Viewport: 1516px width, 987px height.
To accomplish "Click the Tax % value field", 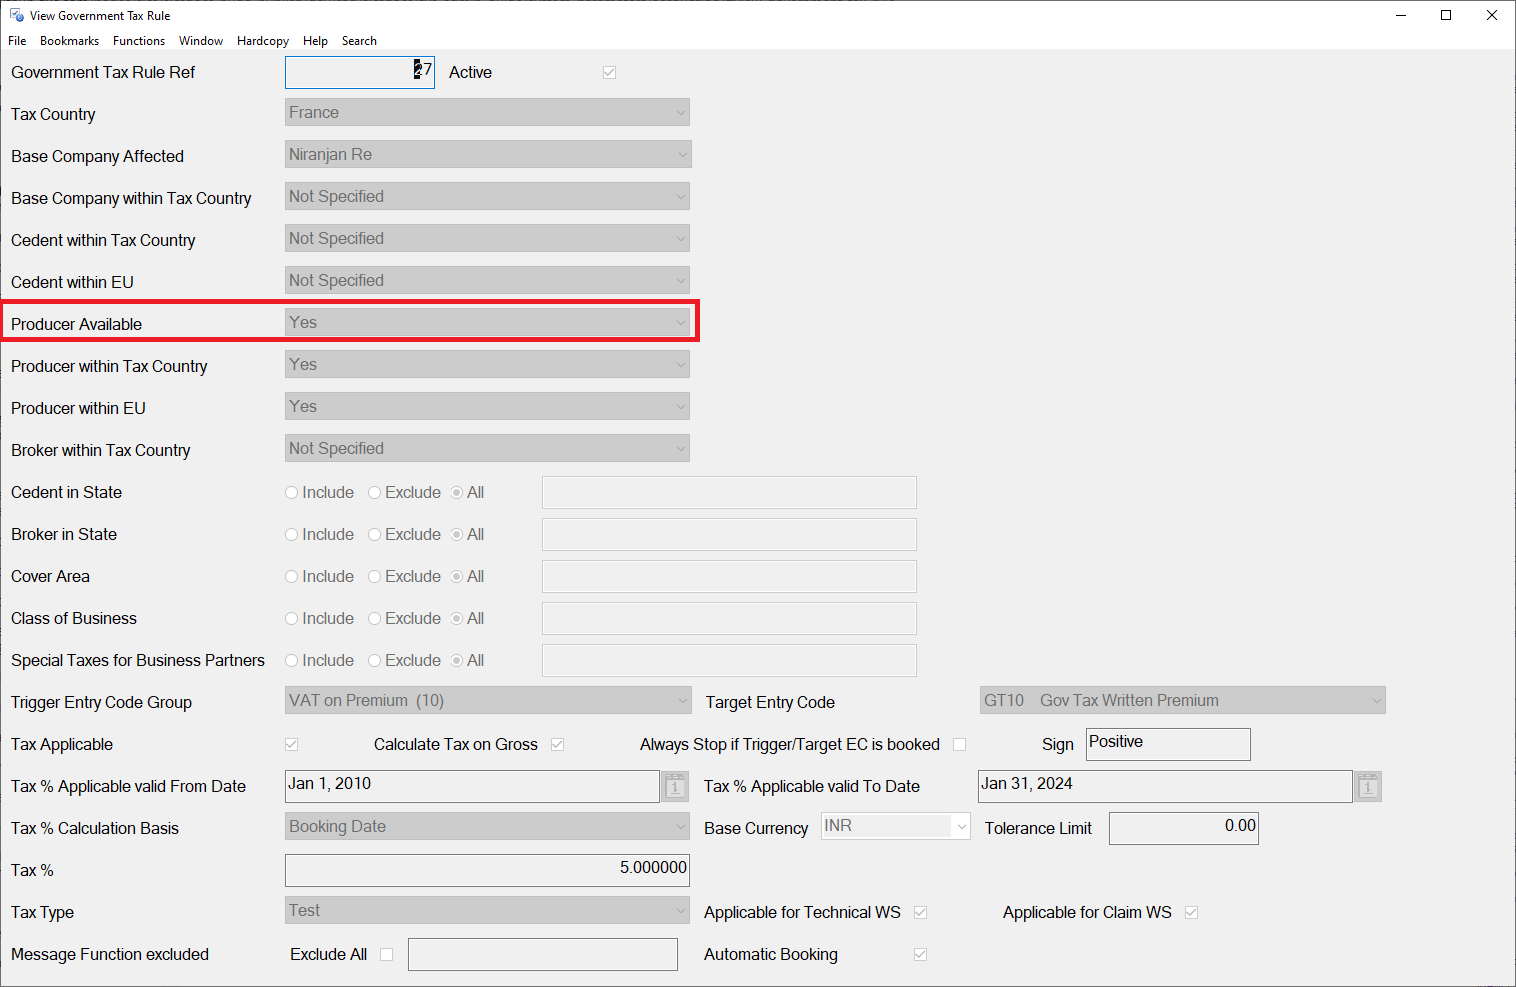I will (487, 870).
